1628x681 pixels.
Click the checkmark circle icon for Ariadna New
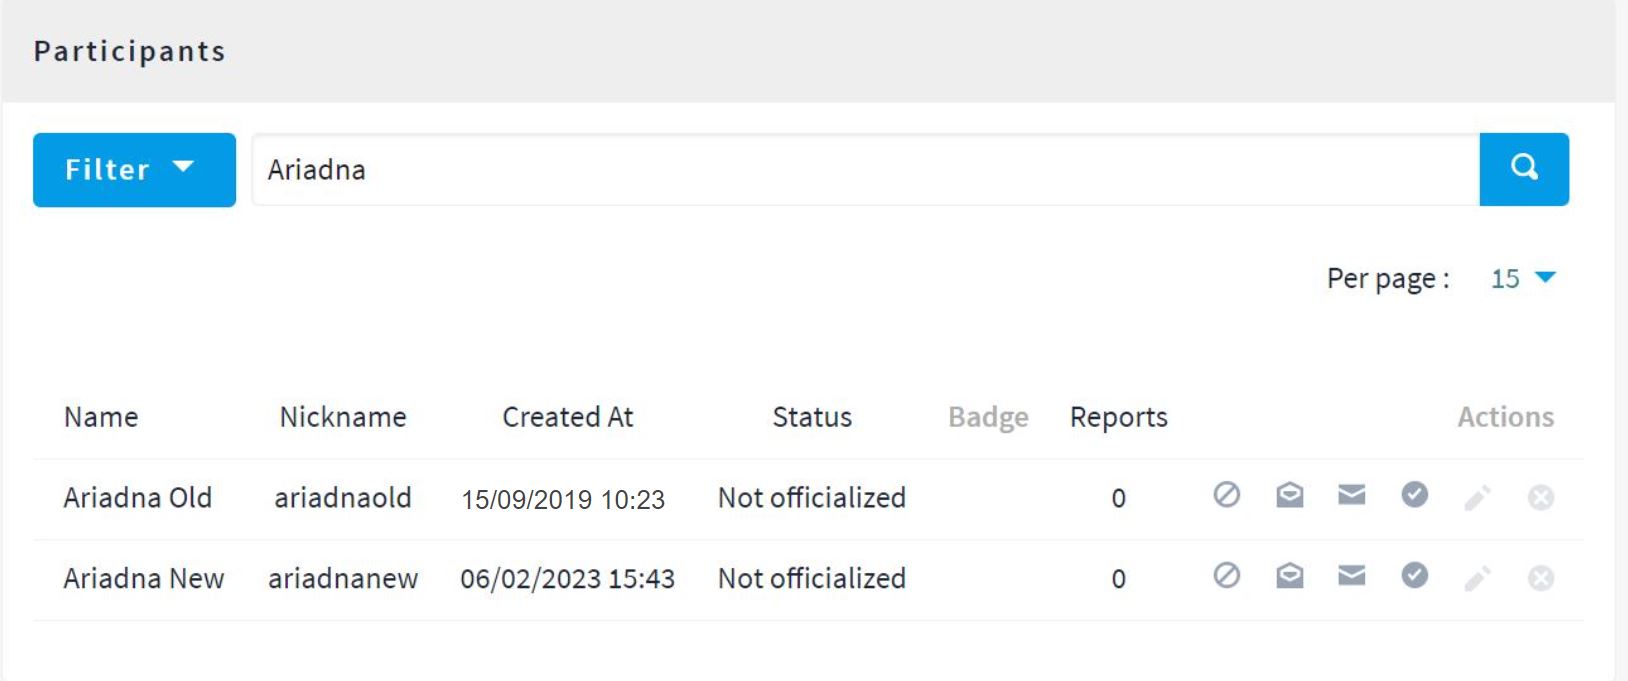point(1414,575)
